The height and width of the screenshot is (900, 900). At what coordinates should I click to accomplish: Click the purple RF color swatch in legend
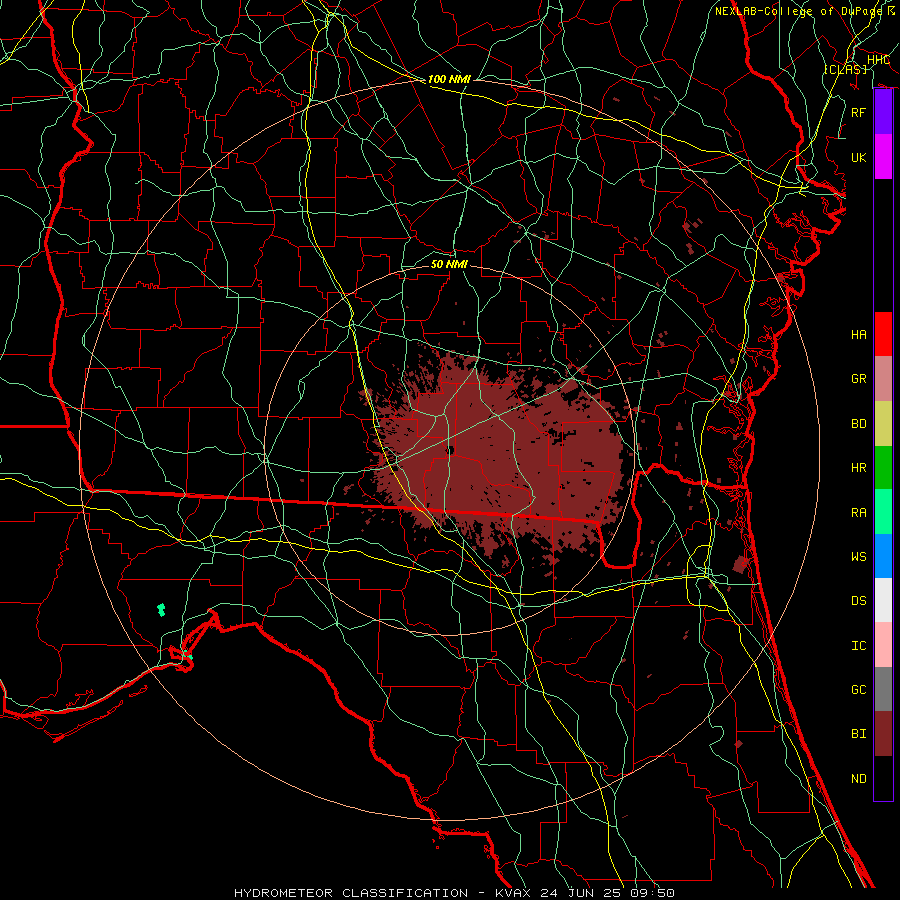[883, 112]
